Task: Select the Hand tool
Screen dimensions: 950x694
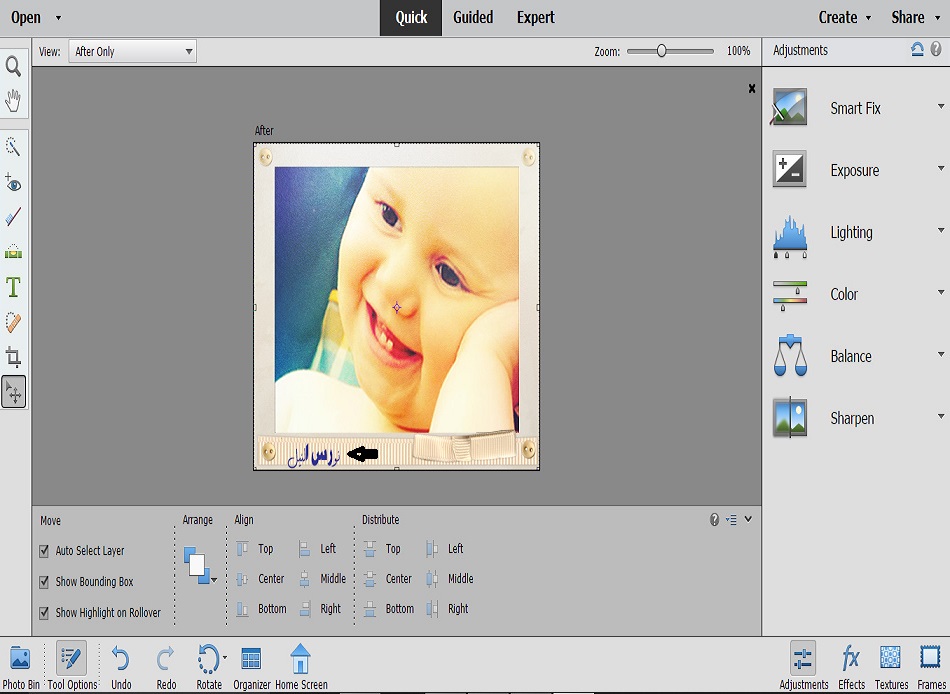Action: coord(14,100)
